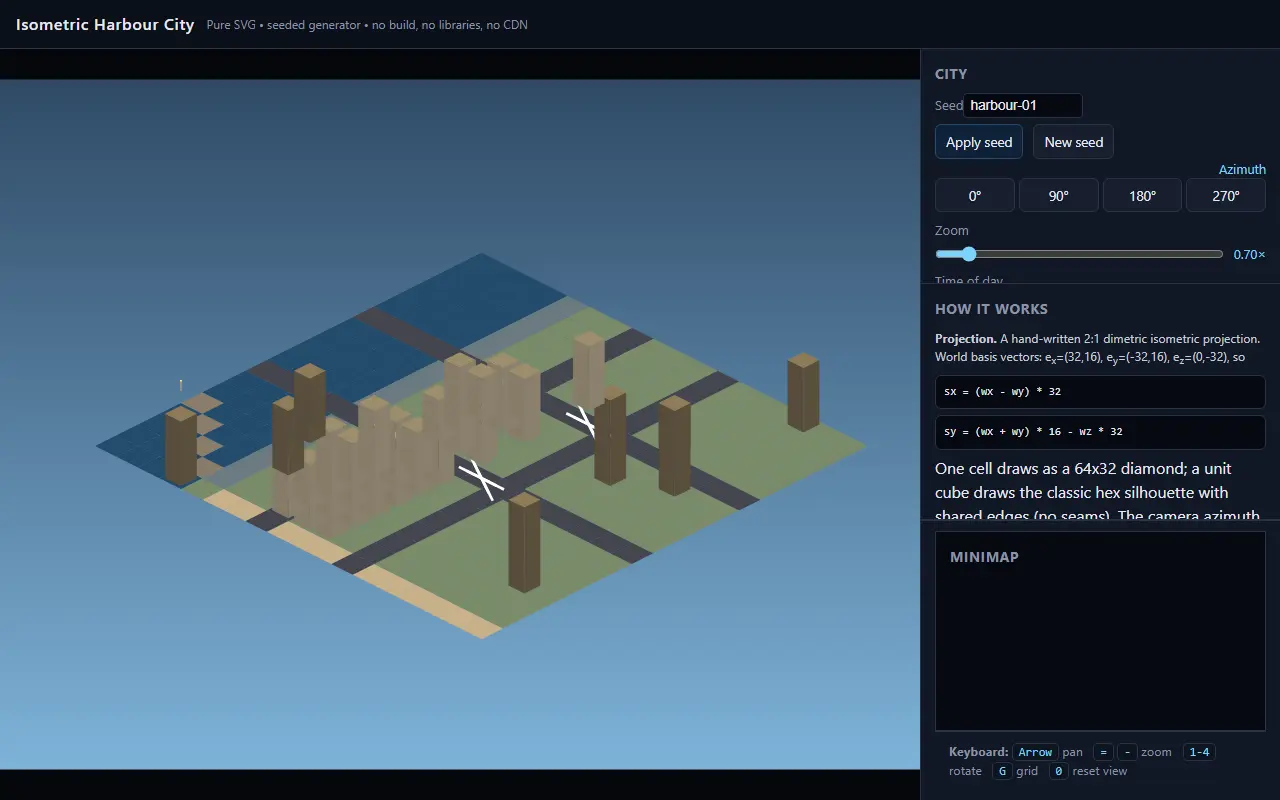Image resolution: width=1280 pixels, height=800 pixels.
Task: Click the white X marker on the lower road
Action: [x=481, y=478]
